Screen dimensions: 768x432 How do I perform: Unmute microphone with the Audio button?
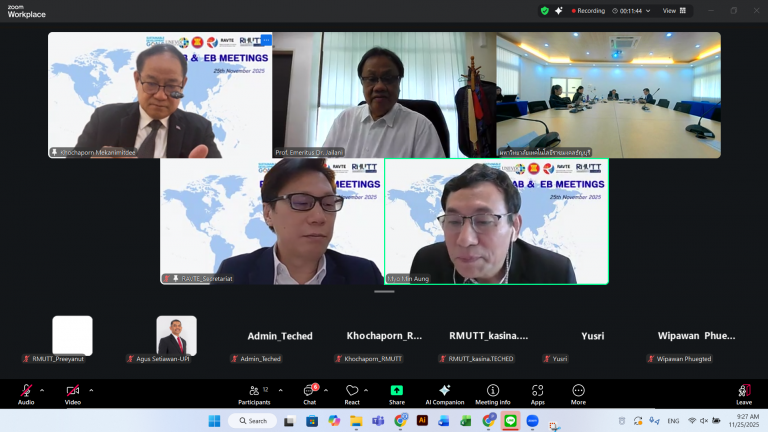point(26,392)
